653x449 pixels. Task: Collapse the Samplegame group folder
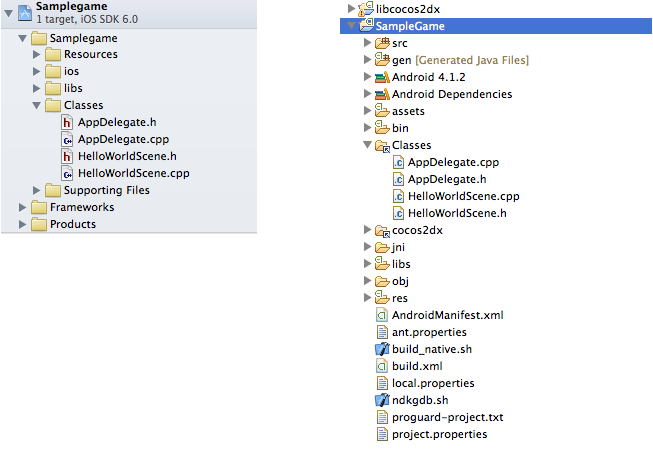22,39
